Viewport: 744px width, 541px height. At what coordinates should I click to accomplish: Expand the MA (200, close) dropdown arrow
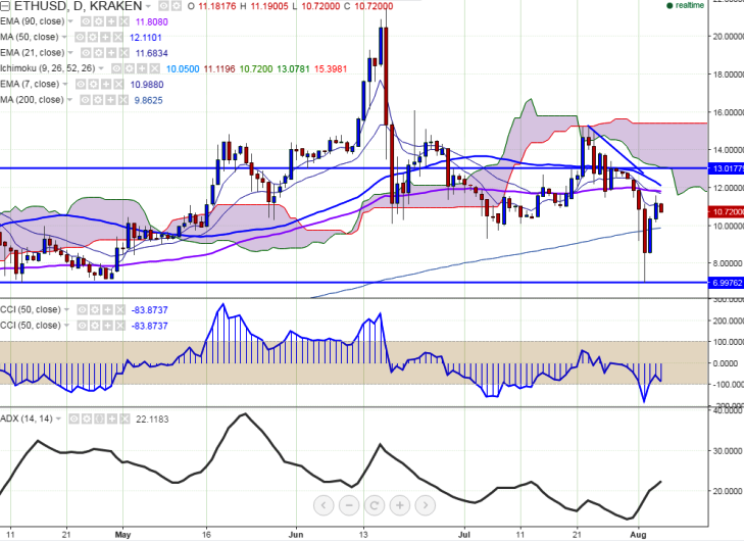click(x=69, y=100)
